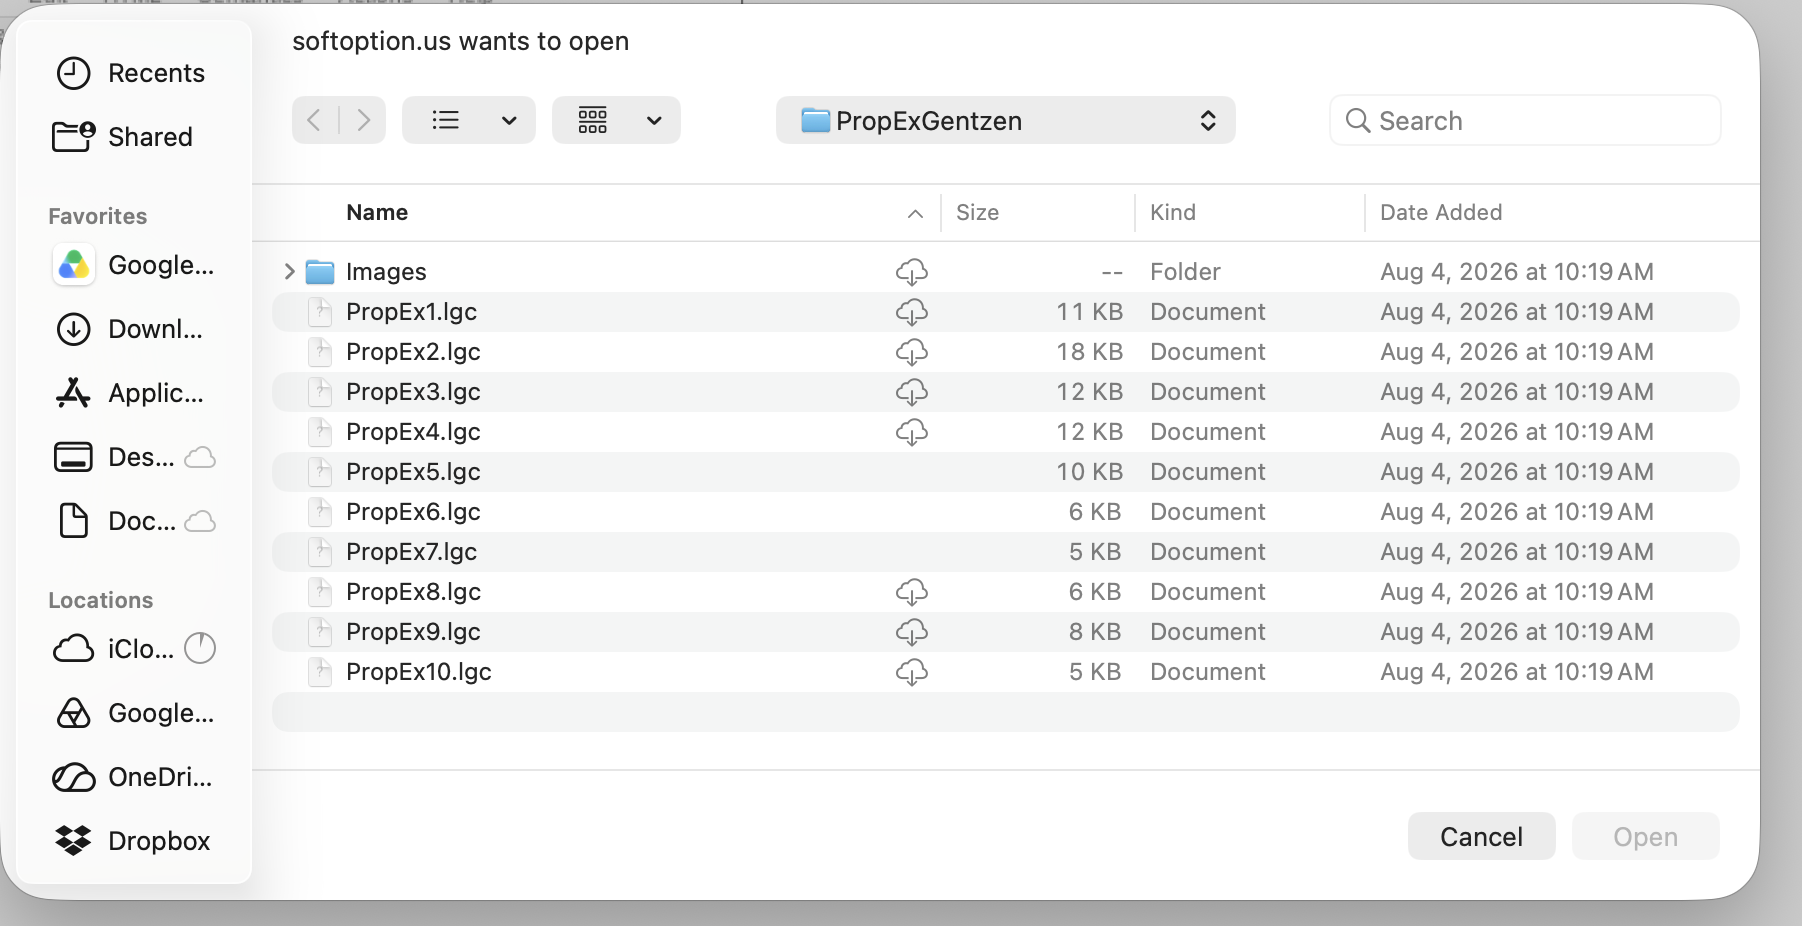Click the forward navigation arrow

pos(363,120)
